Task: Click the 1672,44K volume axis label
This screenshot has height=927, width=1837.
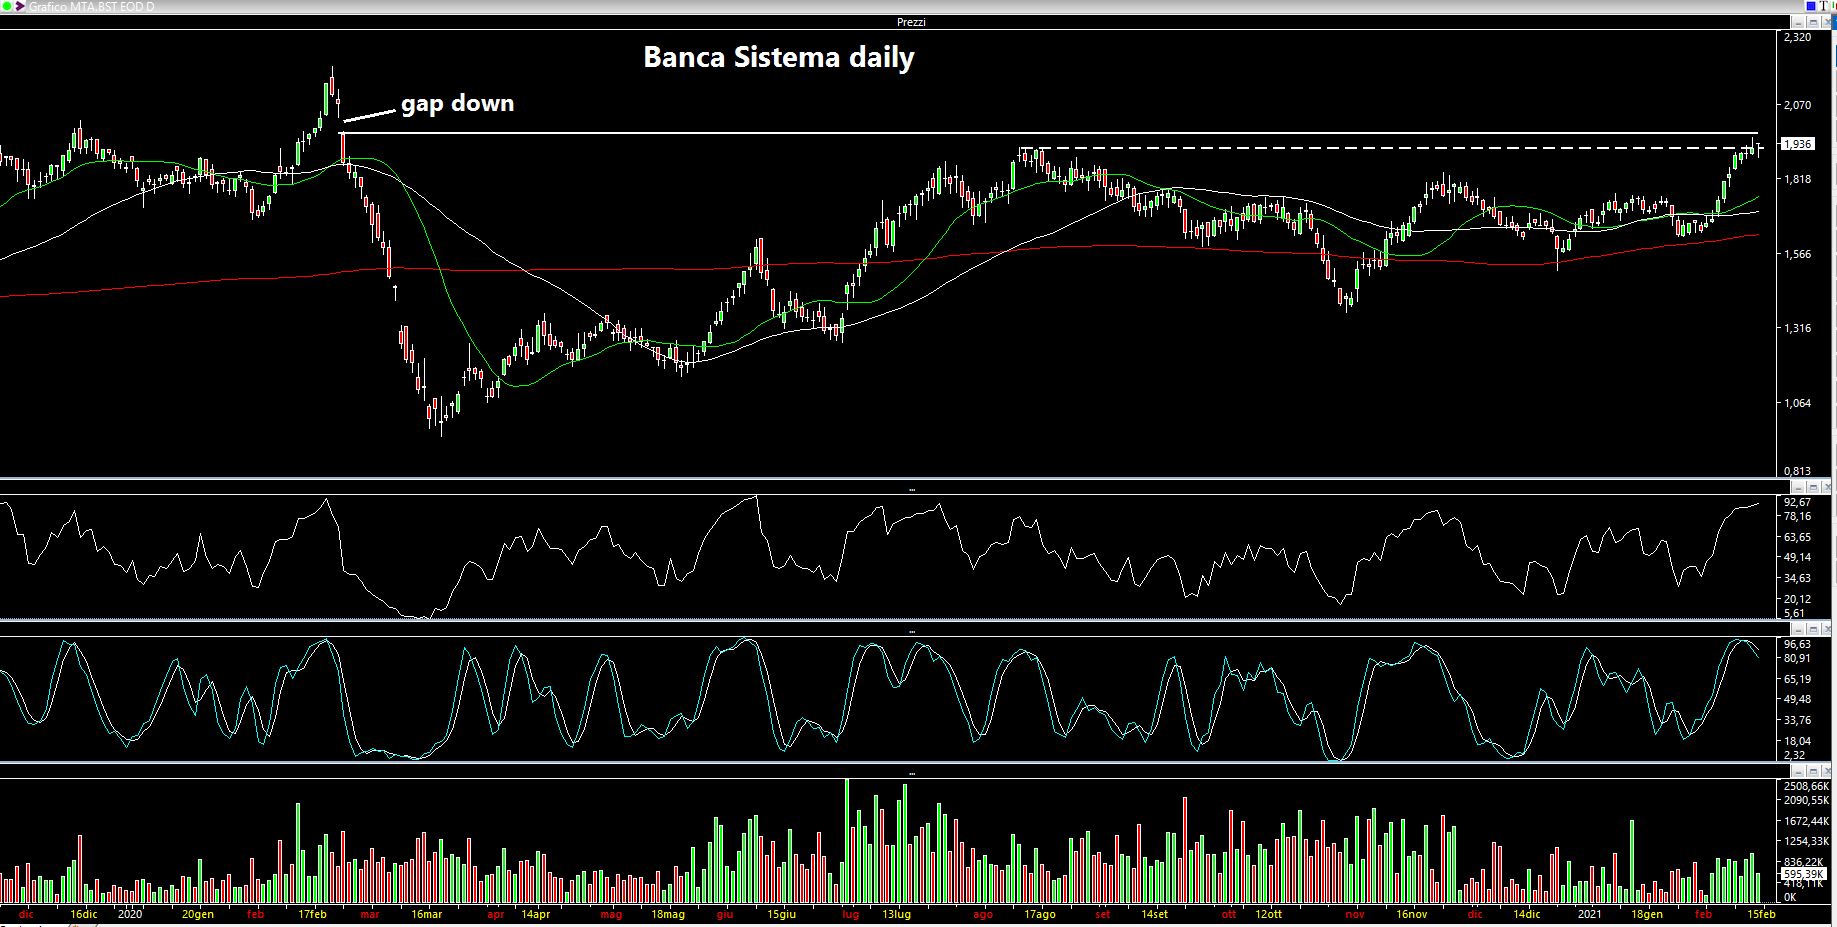Action: click(x=1806, y=821)
